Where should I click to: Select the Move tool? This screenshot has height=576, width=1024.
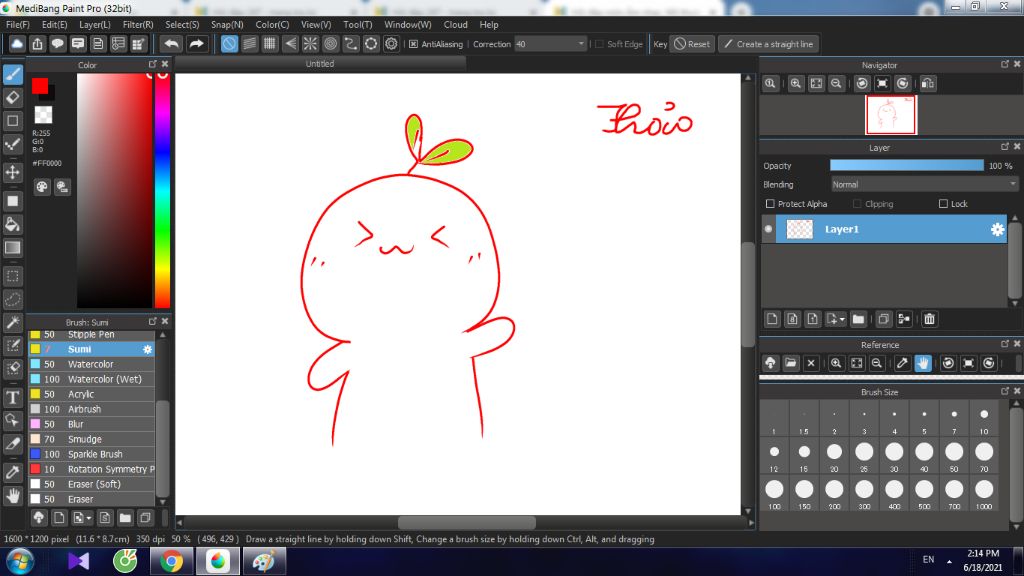[x=13, y=172]
